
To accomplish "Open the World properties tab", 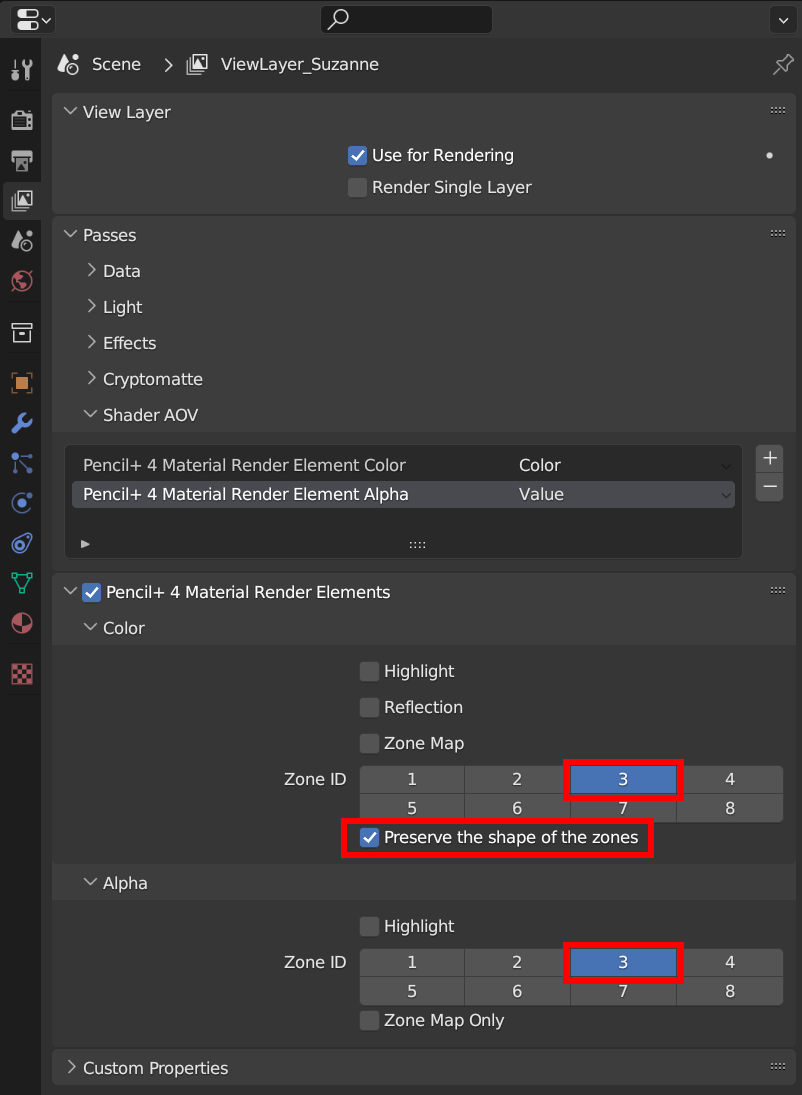I will tap(22, 281).
